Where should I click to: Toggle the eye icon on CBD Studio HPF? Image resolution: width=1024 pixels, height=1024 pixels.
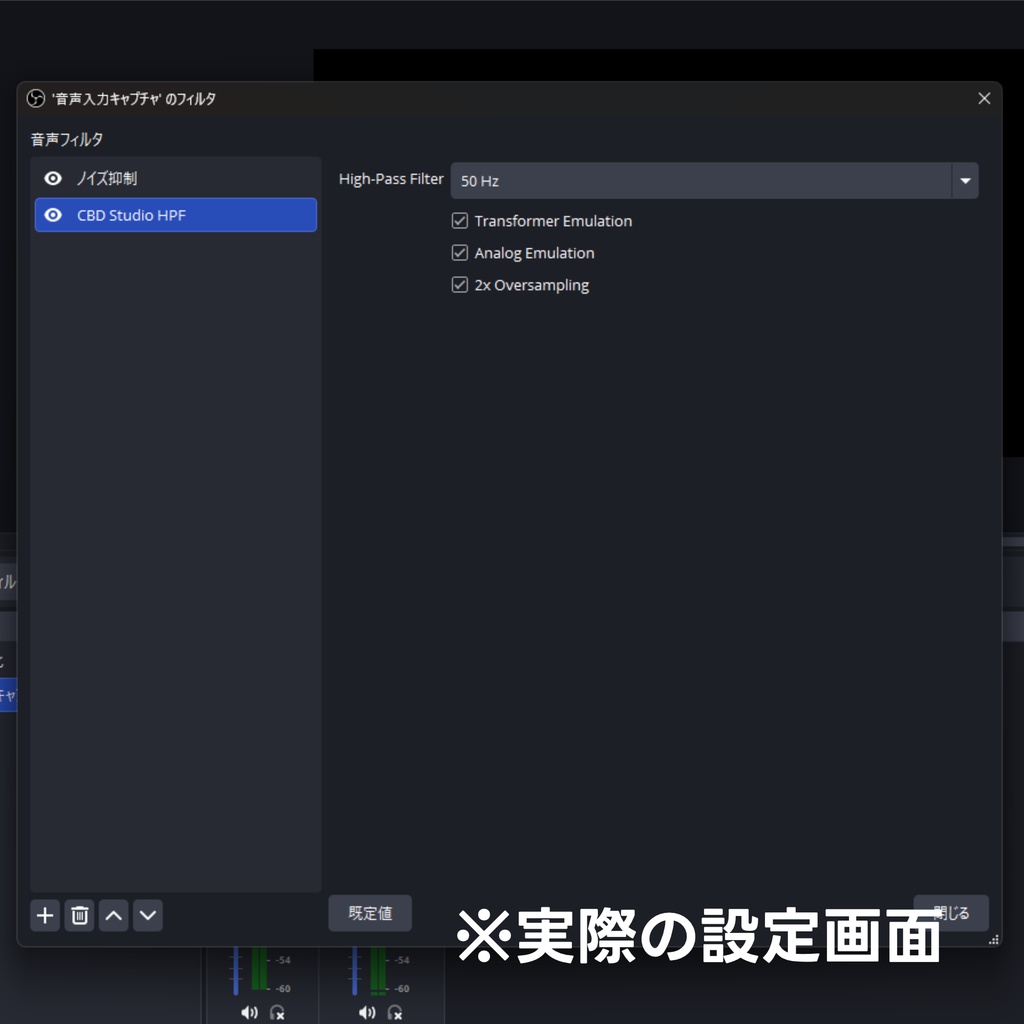click(x=53, y=215)
